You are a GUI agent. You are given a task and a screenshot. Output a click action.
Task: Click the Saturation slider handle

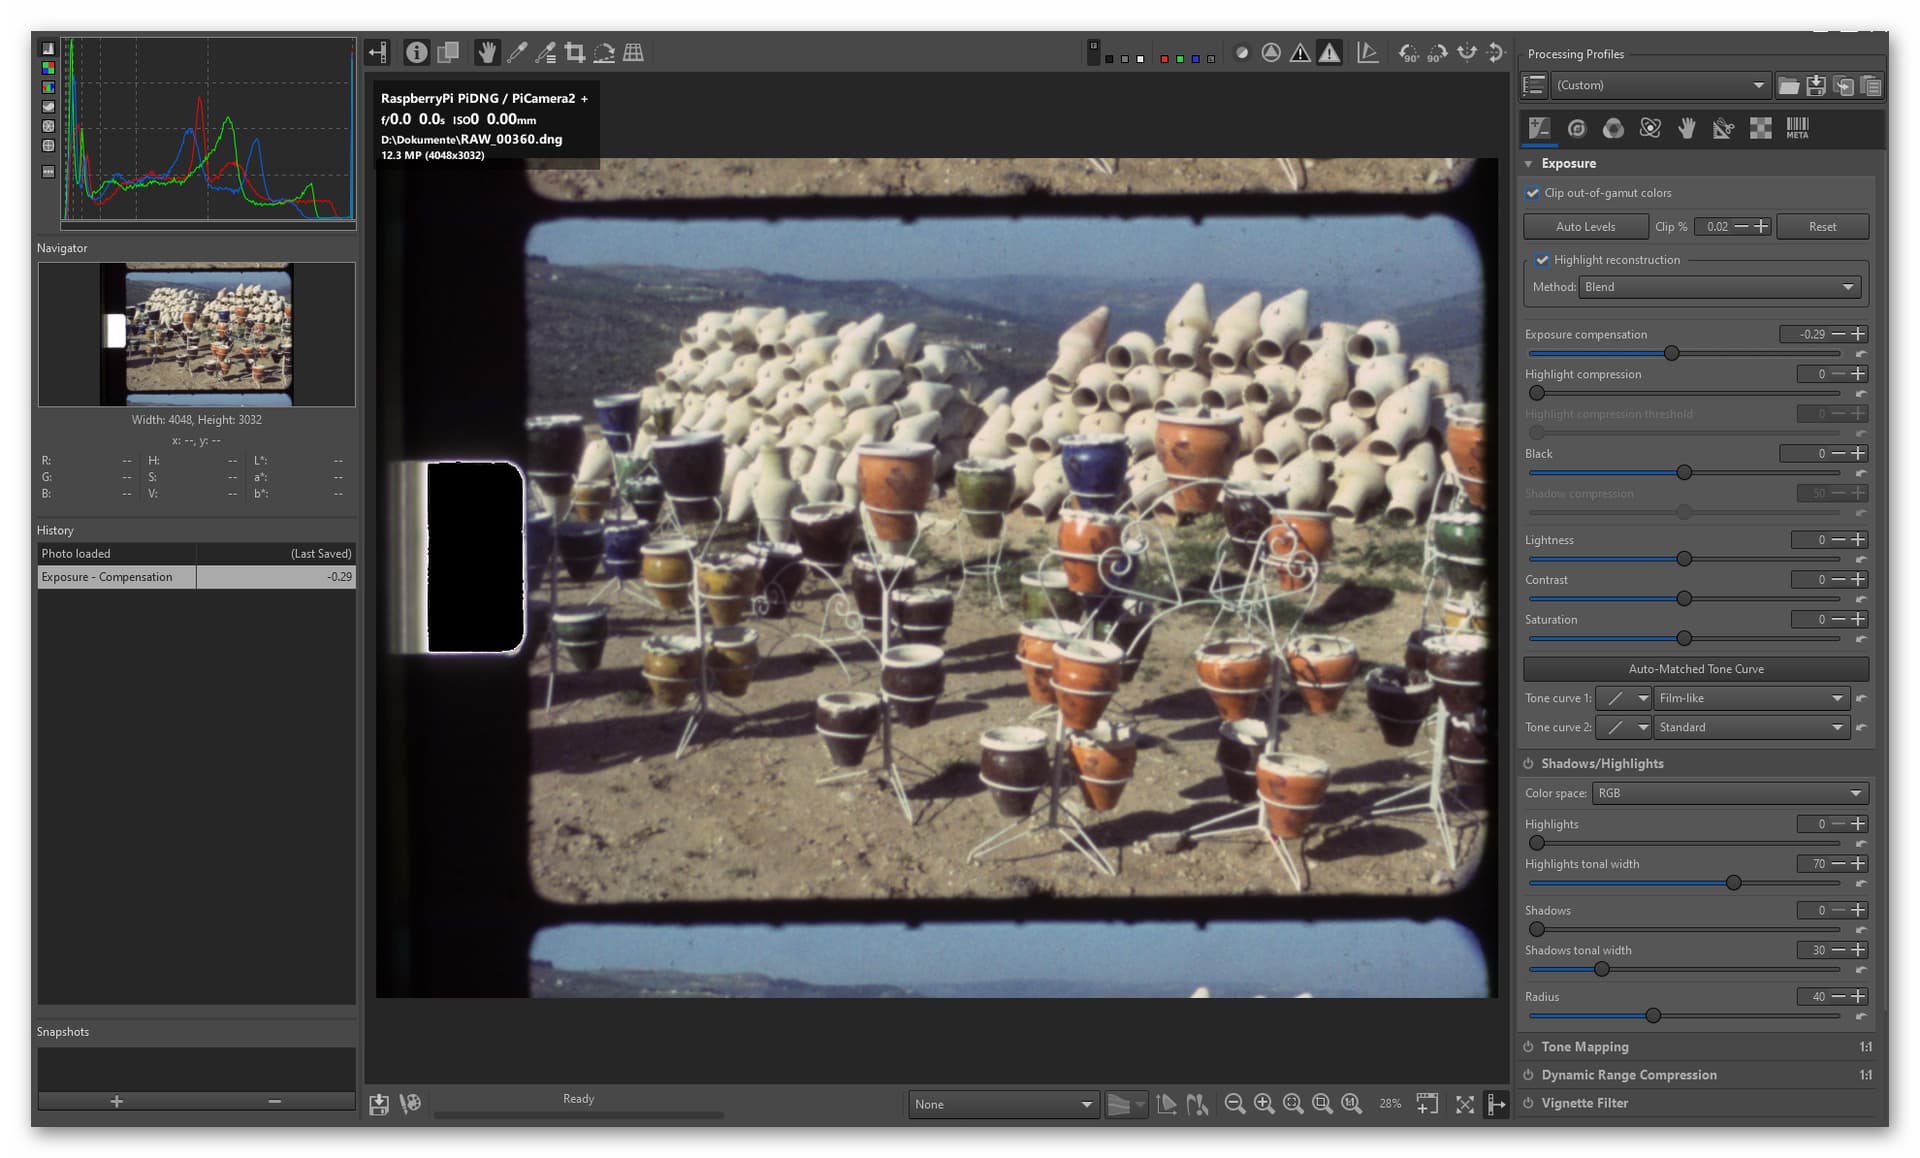[1684, 638]
